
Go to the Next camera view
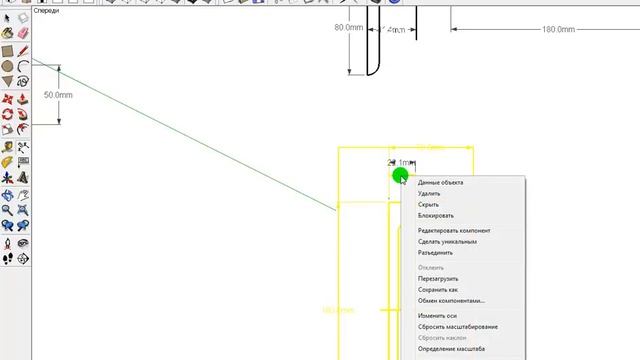(x=23, y=226)
